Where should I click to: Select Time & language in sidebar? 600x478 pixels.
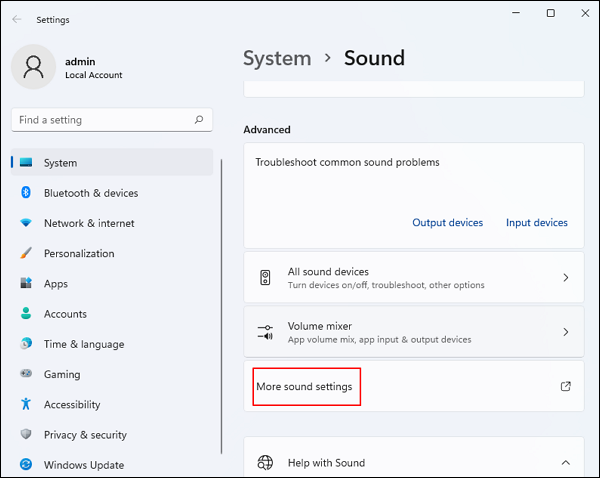[84, 344]
